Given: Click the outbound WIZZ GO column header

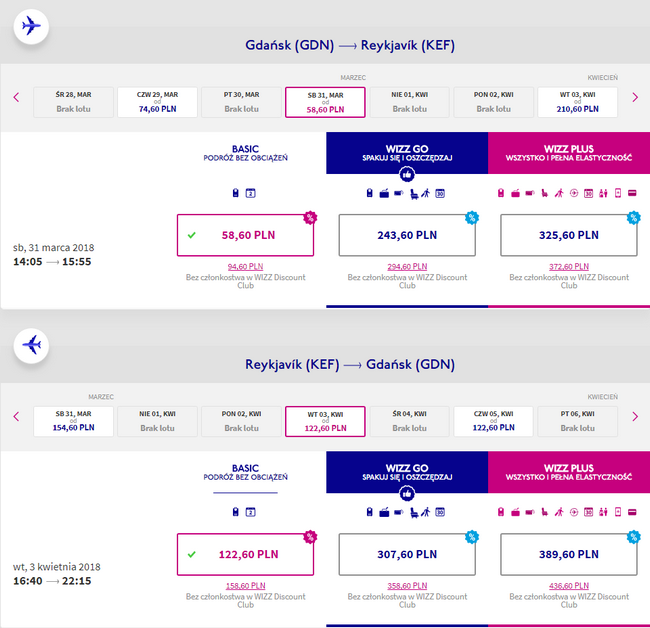Looking at the screenshot, I should [407, 153].
